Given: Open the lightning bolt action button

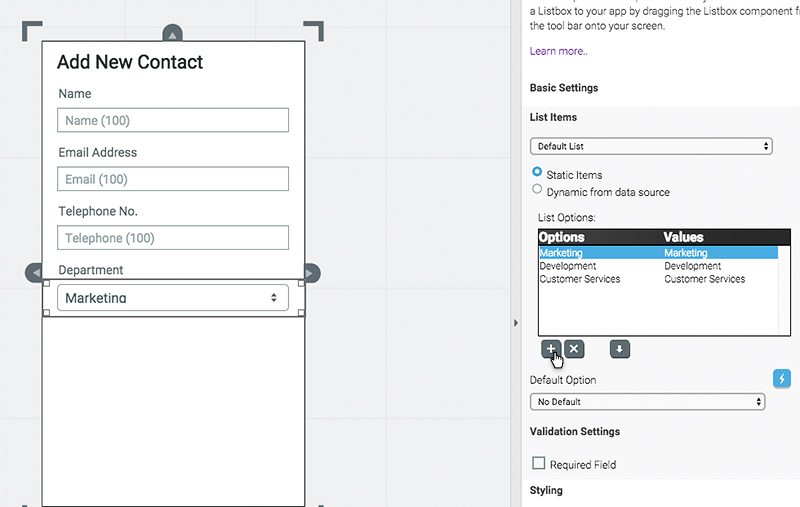Looking at the screenshot, I should coord(782,378).
